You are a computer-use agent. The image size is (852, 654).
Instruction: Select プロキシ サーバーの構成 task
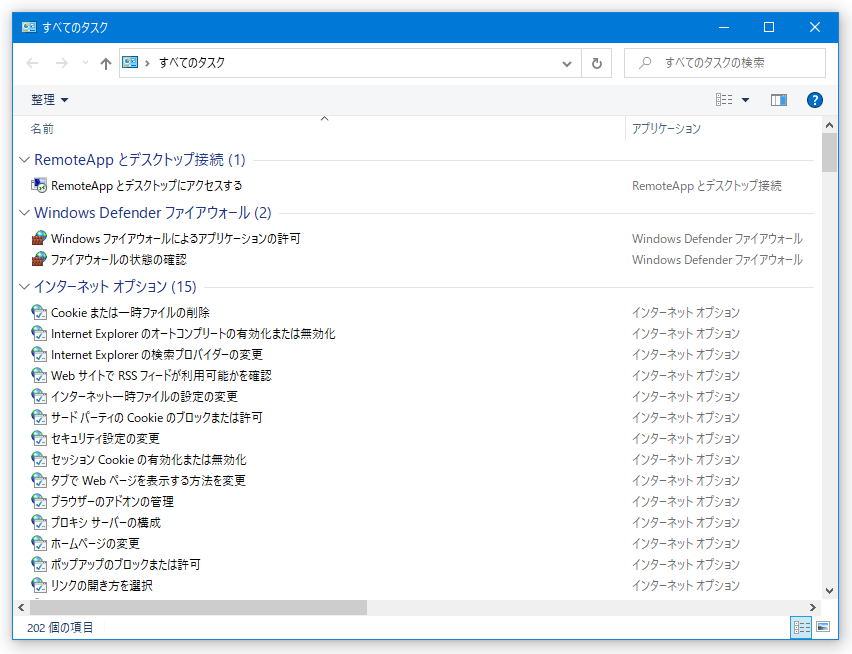coord(106,523)
